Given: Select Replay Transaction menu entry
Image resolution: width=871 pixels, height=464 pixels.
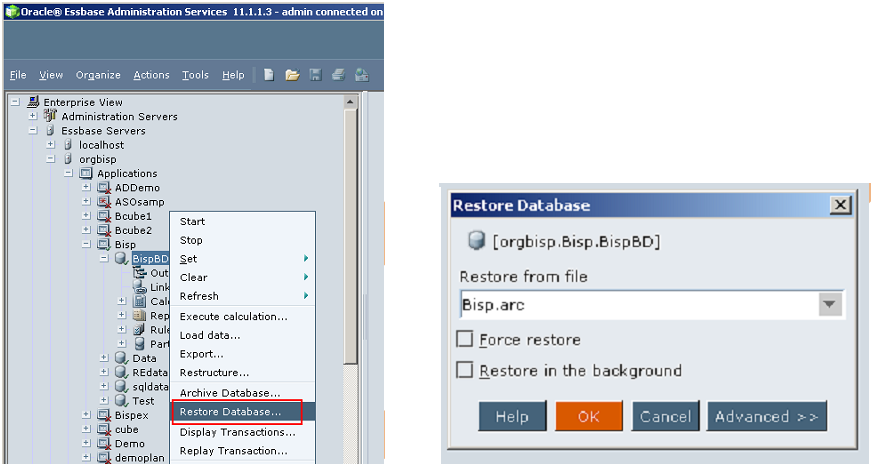Looking at the screenshot, I should click(x=243, y=451).
